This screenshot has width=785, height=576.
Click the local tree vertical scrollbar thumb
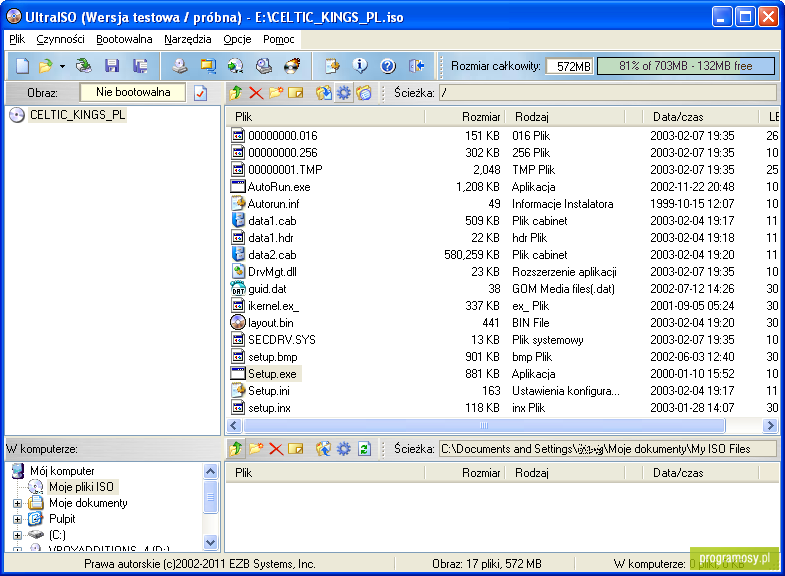pos(211,497)
